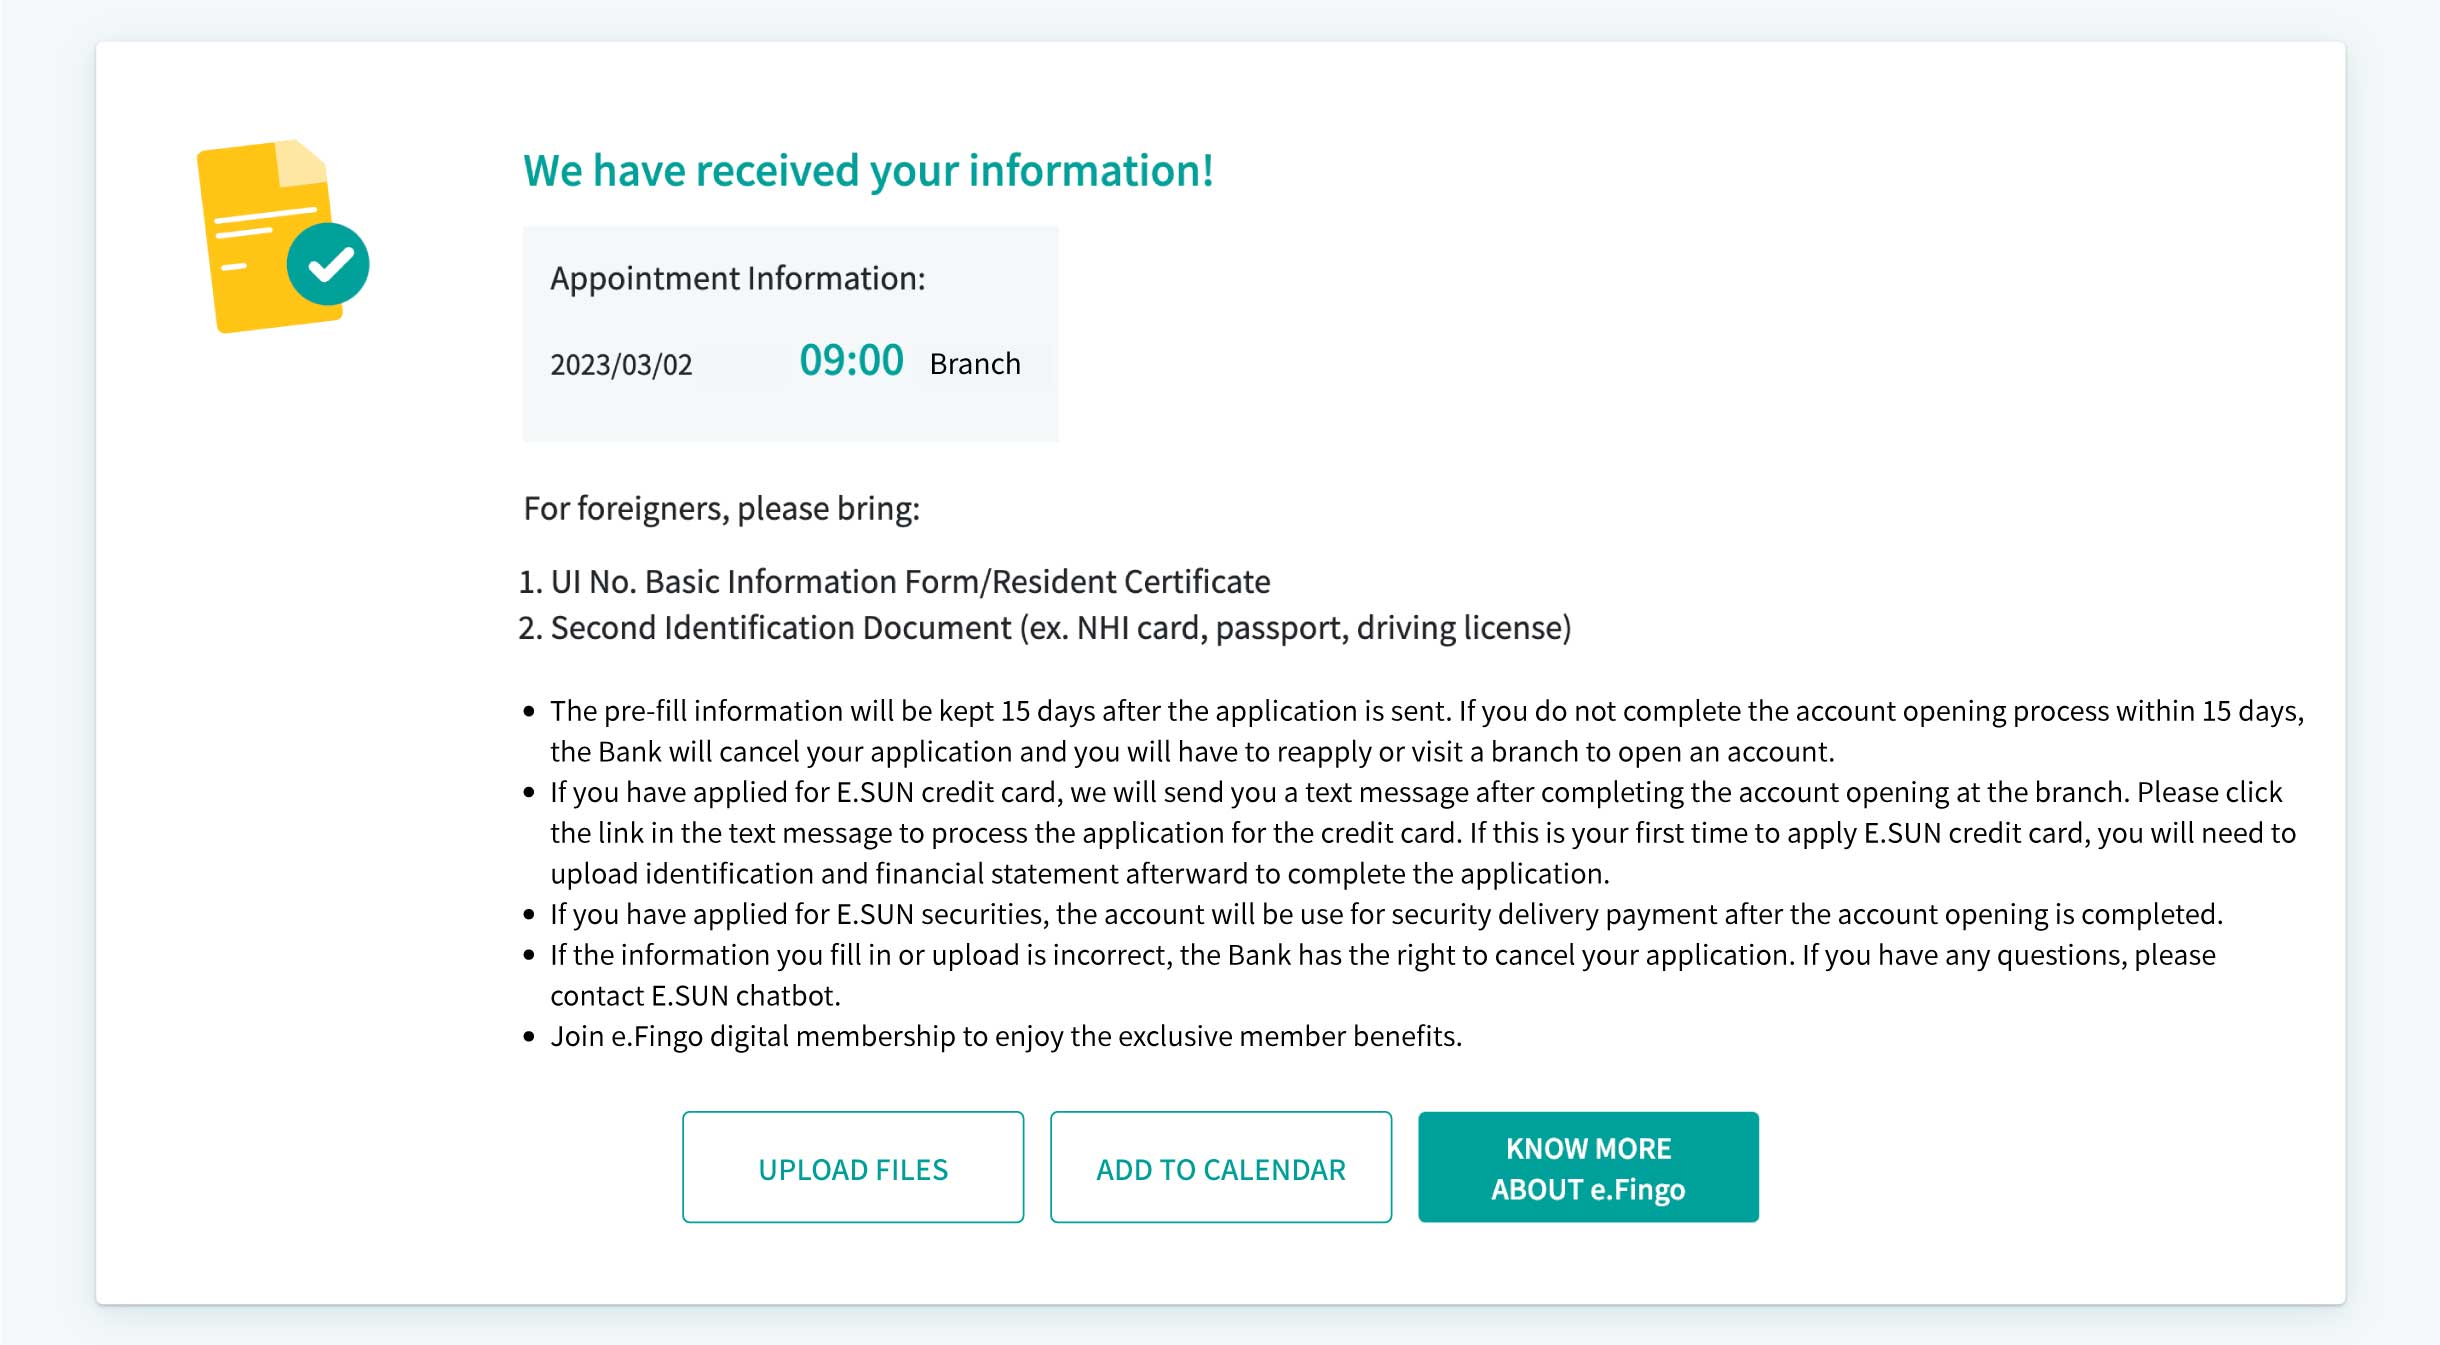Click the 'For foreigners, please bring:' text

pos(721,509)
